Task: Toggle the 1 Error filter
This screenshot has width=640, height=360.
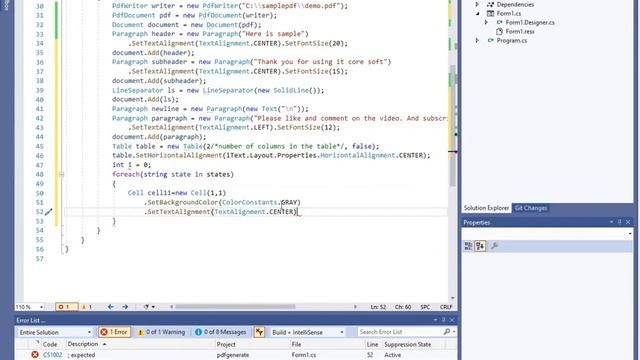Action: point(114,332)
